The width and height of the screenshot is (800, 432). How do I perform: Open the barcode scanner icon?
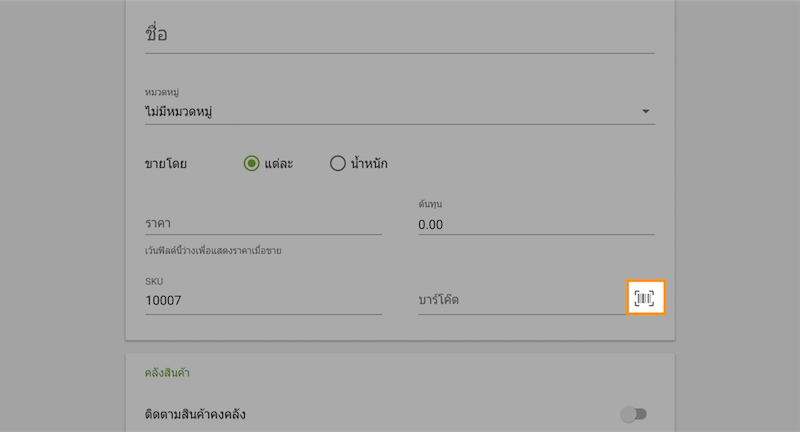[x=645, y=298]
